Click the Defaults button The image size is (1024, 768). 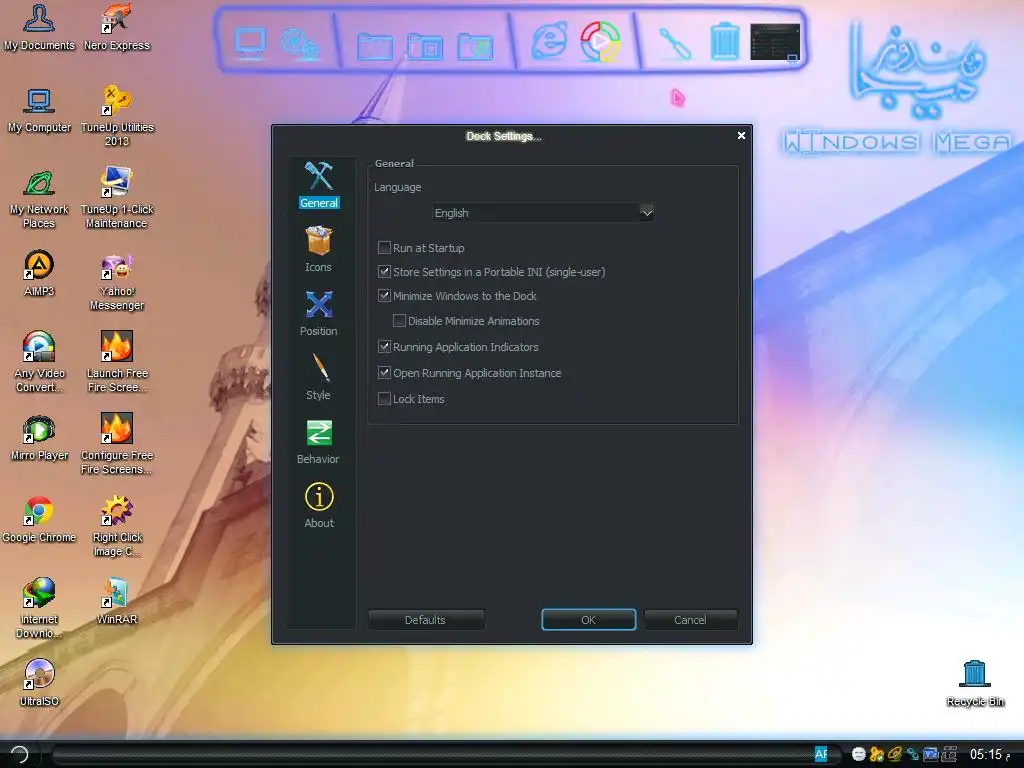pyautogui.click(x=426, y=620)
